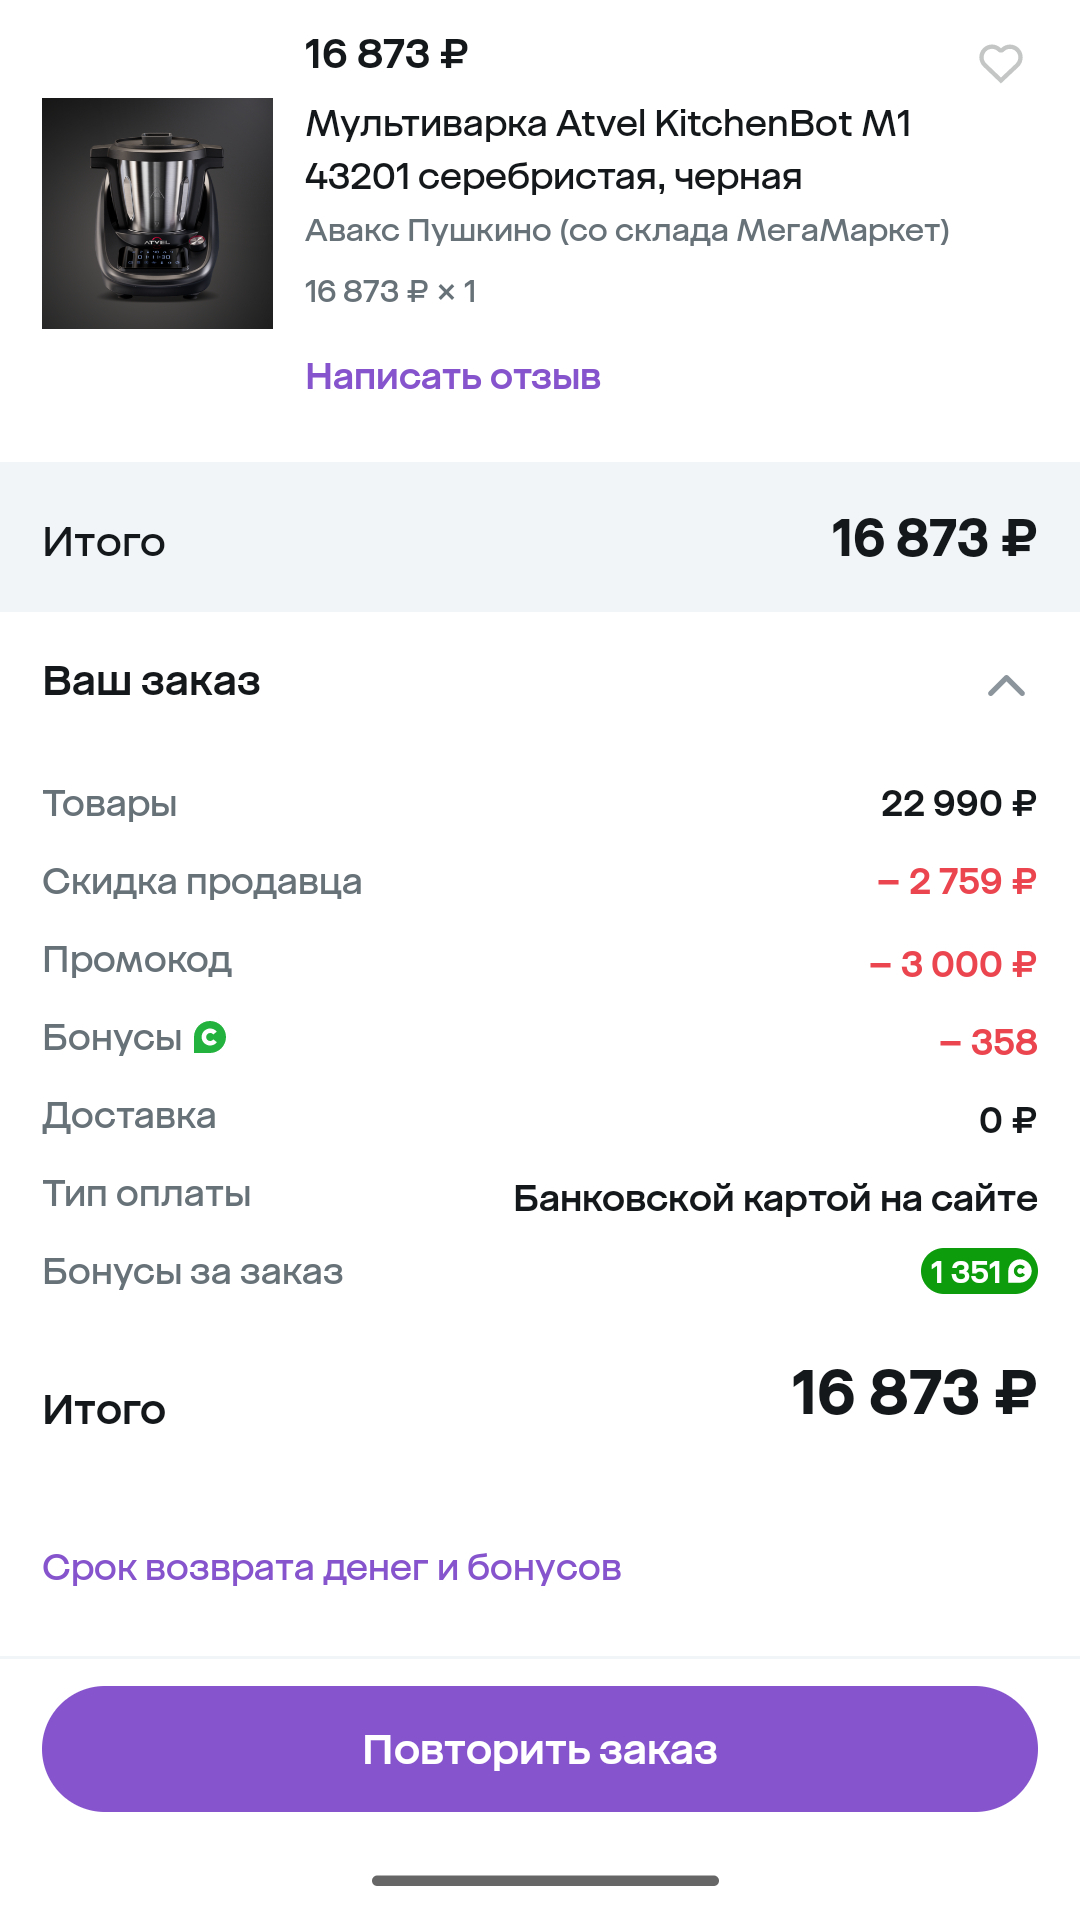Tap the Ваш заказ section header
The image size is (1080, 1906).
click(152, 681)
